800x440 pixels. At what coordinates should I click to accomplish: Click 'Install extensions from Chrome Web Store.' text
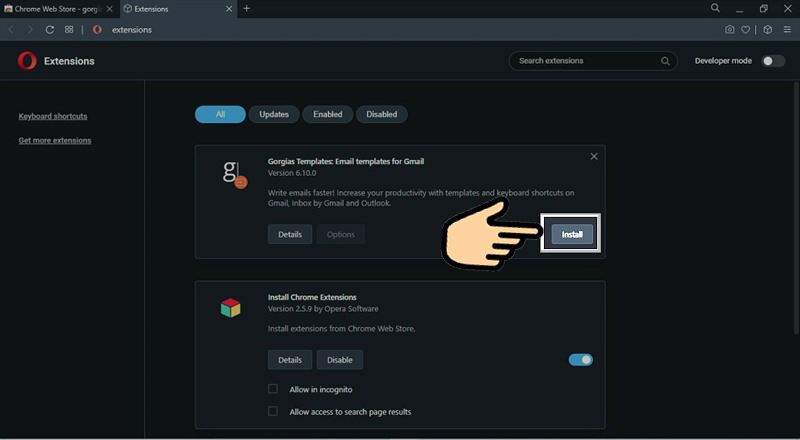[x=341, y=329]
